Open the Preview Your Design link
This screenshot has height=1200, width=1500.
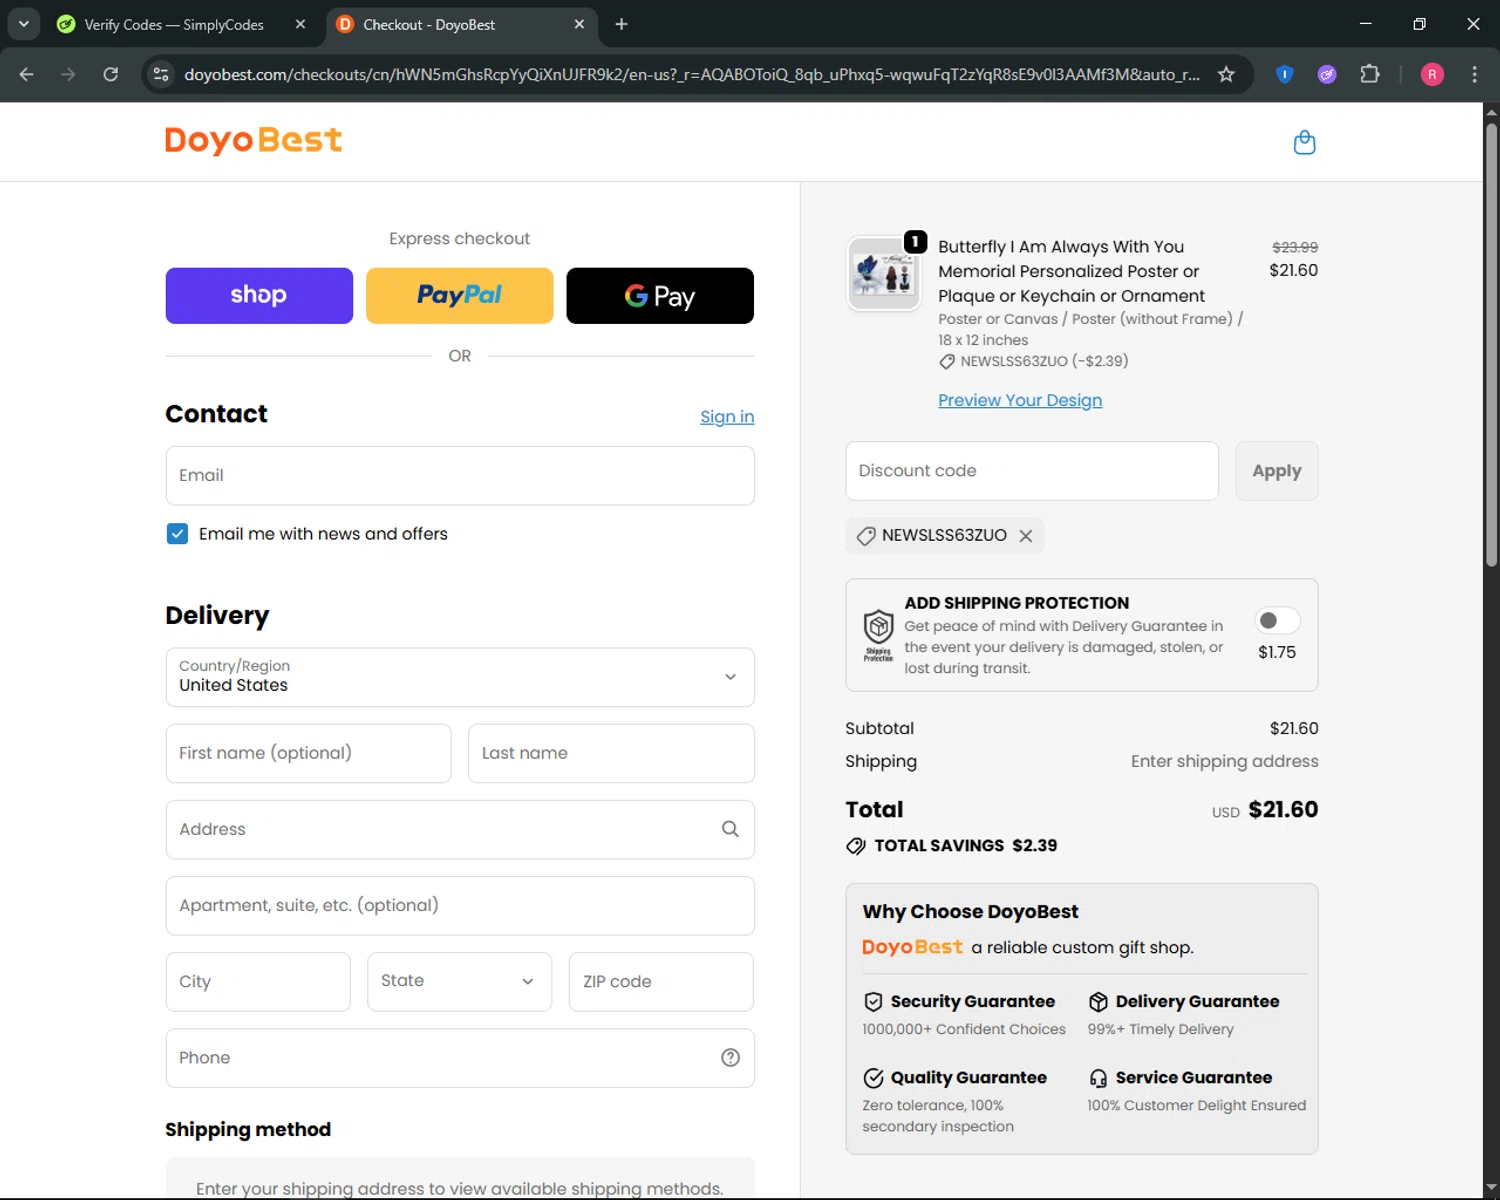tap(1020, 400)
